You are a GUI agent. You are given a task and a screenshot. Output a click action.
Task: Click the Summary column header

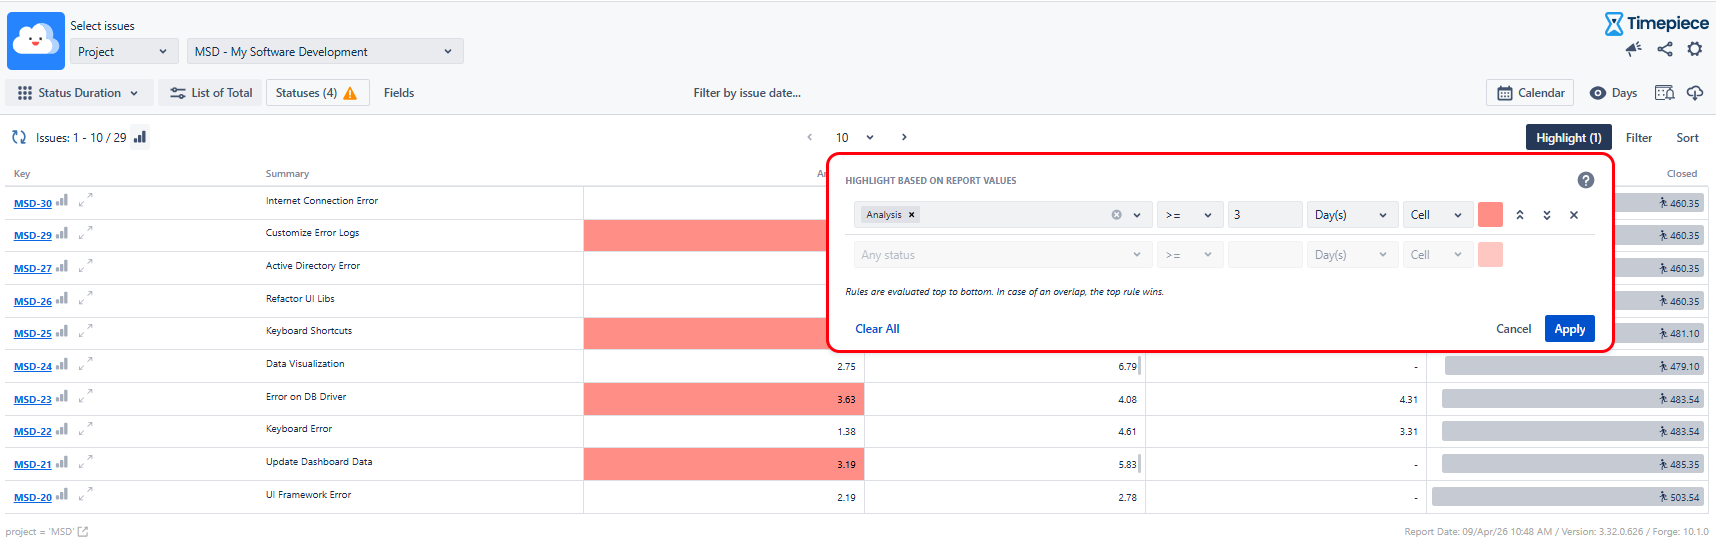pos(287,174)
